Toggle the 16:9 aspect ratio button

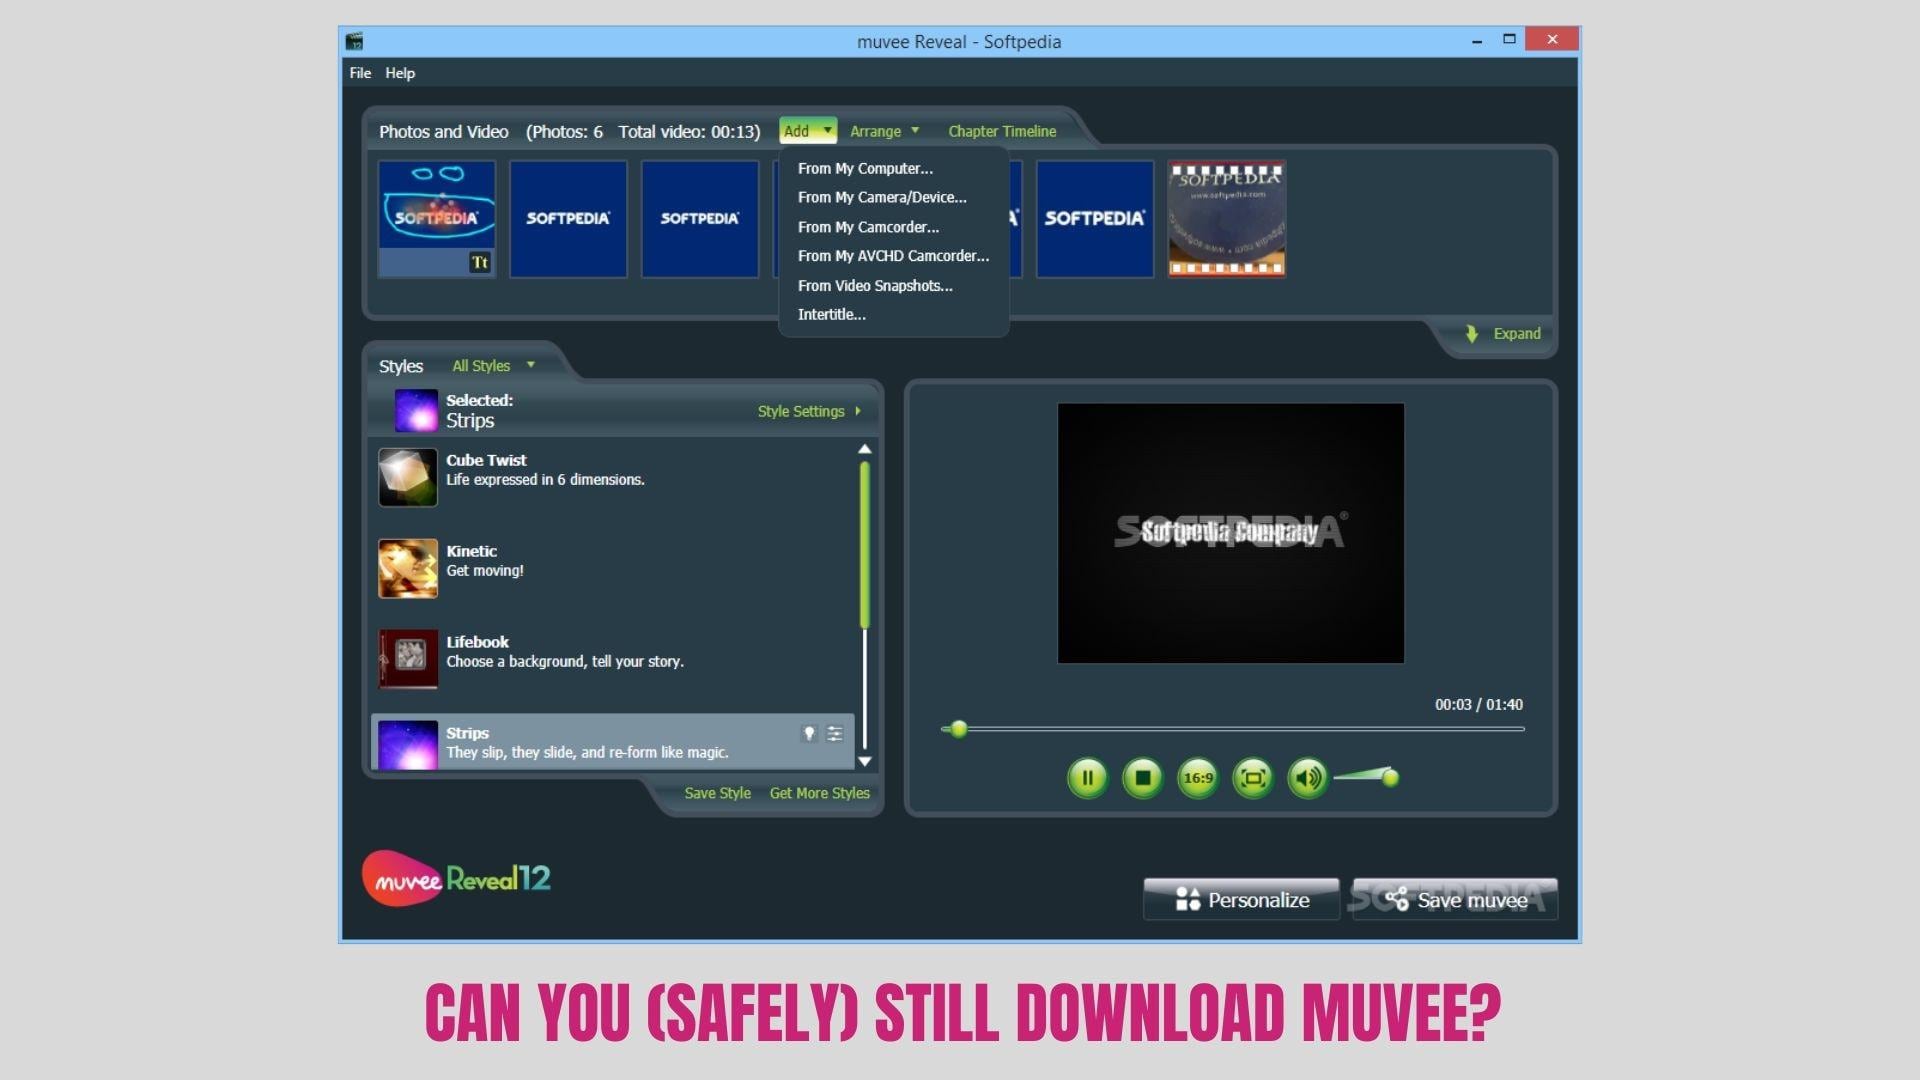point(1198,778)
